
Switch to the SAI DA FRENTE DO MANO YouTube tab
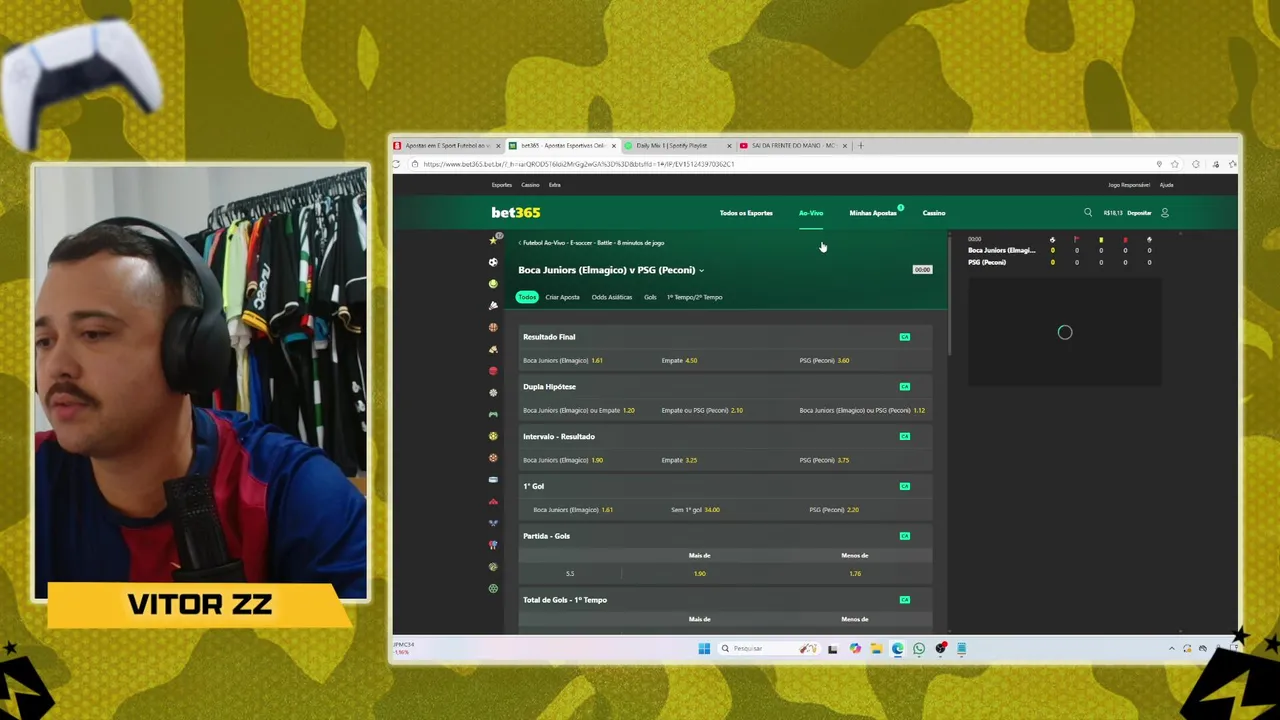point(793,146)
